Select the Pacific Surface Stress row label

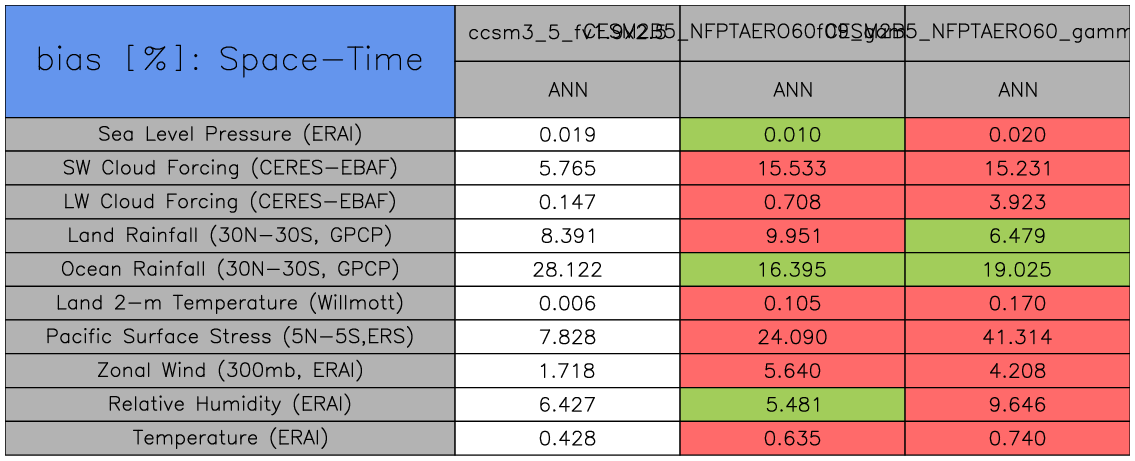click(x=230, y=337)
